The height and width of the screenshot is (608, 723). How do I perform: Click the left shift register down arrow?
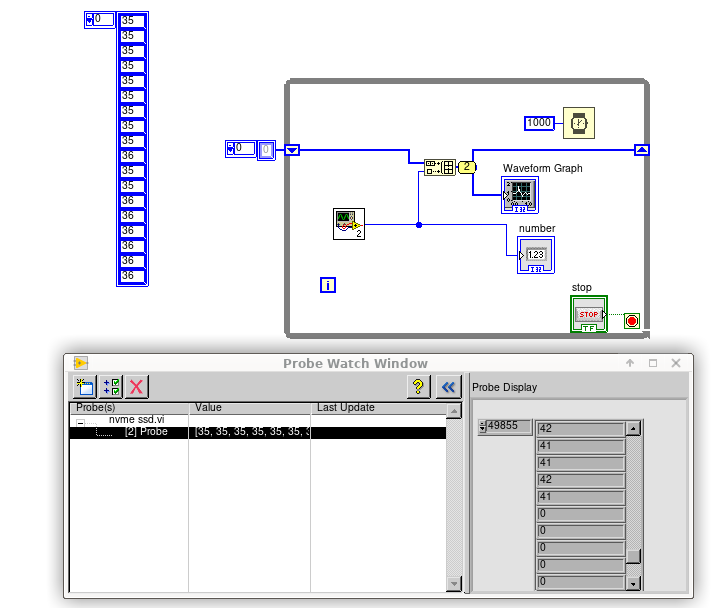[x=292, y=150]
